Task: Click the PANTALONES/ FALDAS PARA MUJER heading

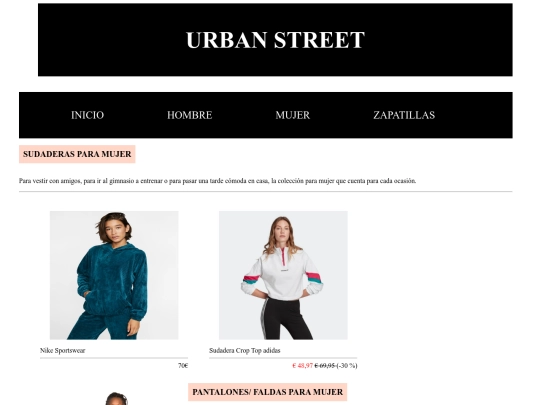Action: [268, 392]
